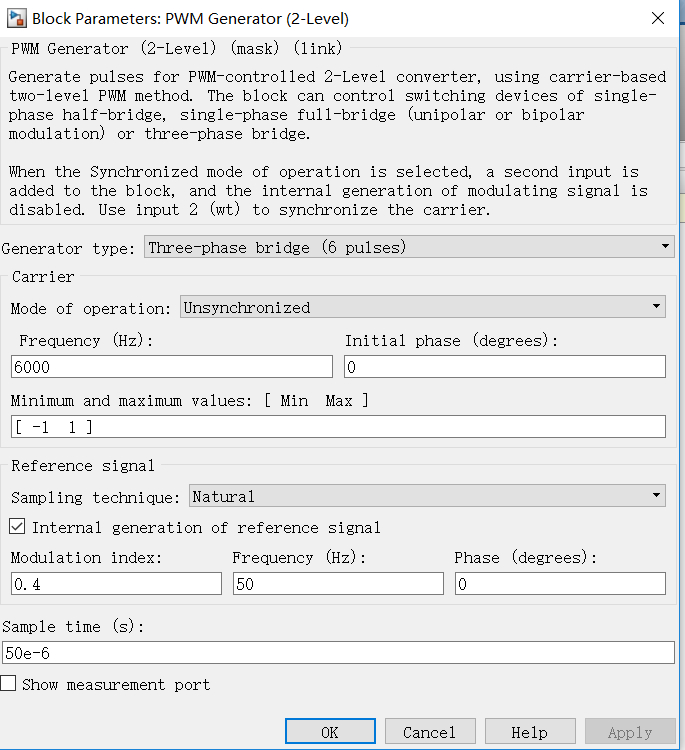Select the Minimum and maximum values field
The image size is (685, 750).
(x=338, y=427)
